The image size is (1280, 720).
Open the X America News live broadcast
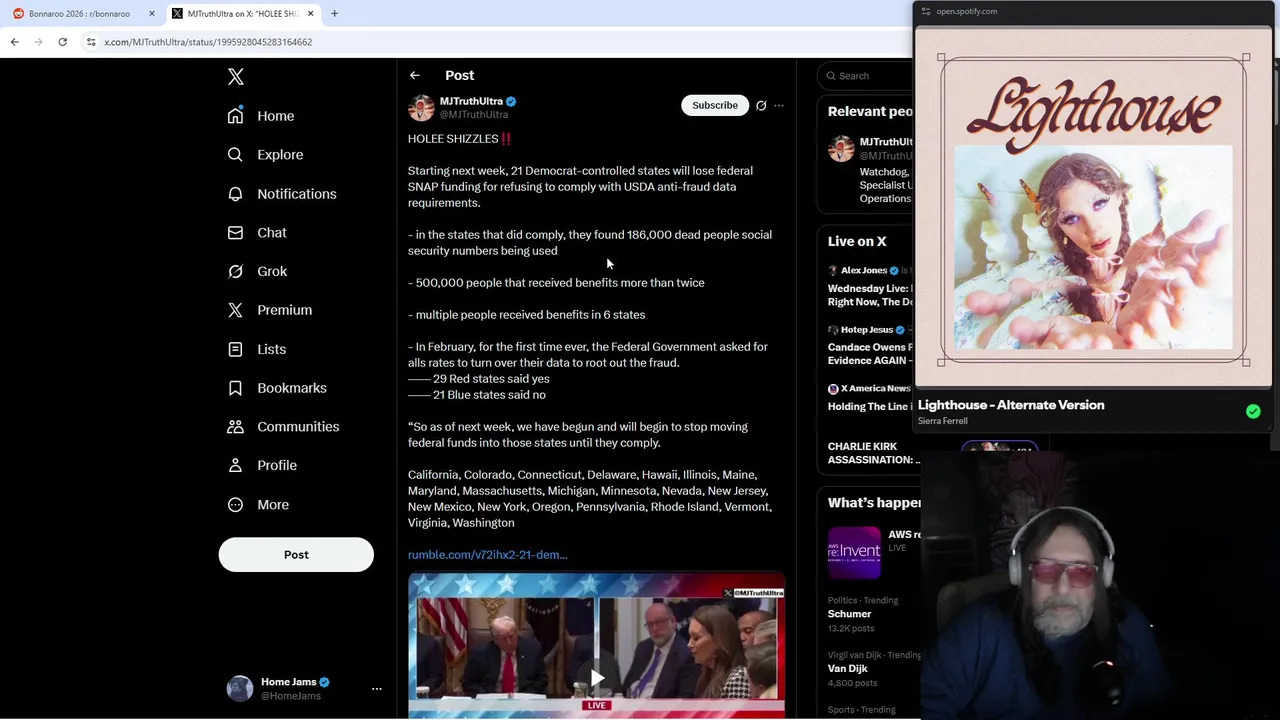(x=869, y=398)
